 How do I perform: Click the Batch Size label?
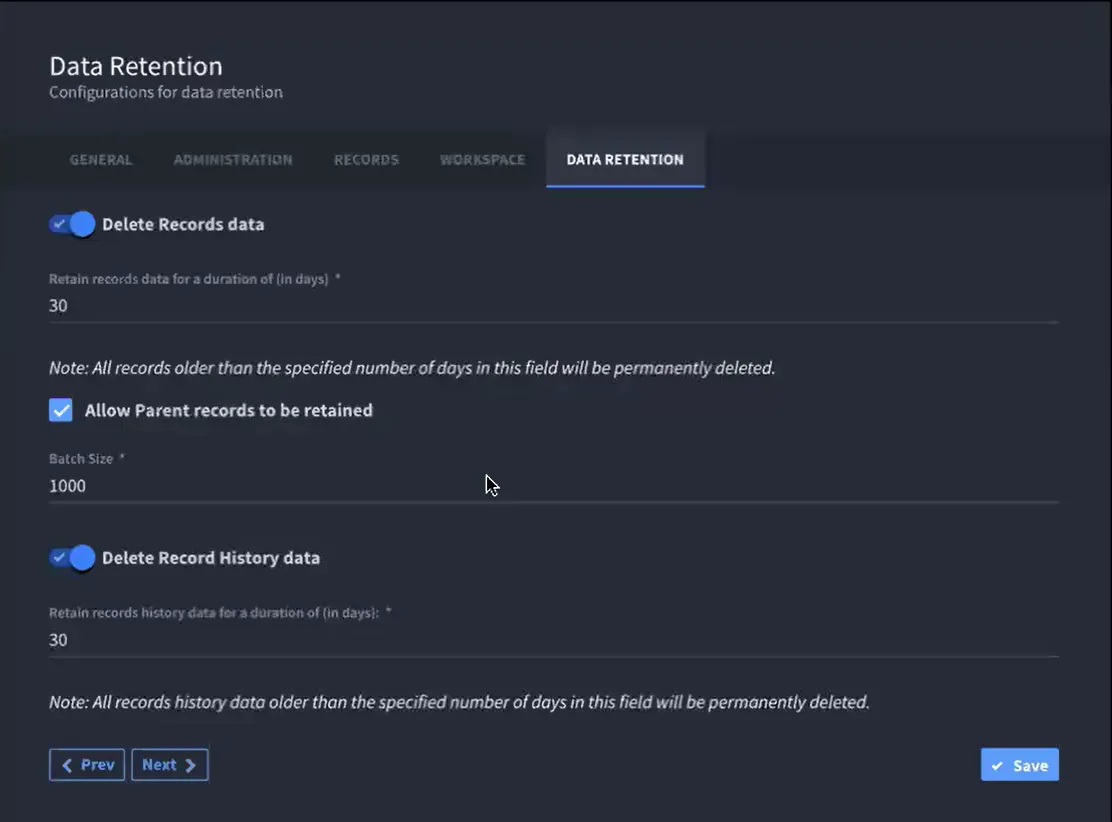point(81,459)
